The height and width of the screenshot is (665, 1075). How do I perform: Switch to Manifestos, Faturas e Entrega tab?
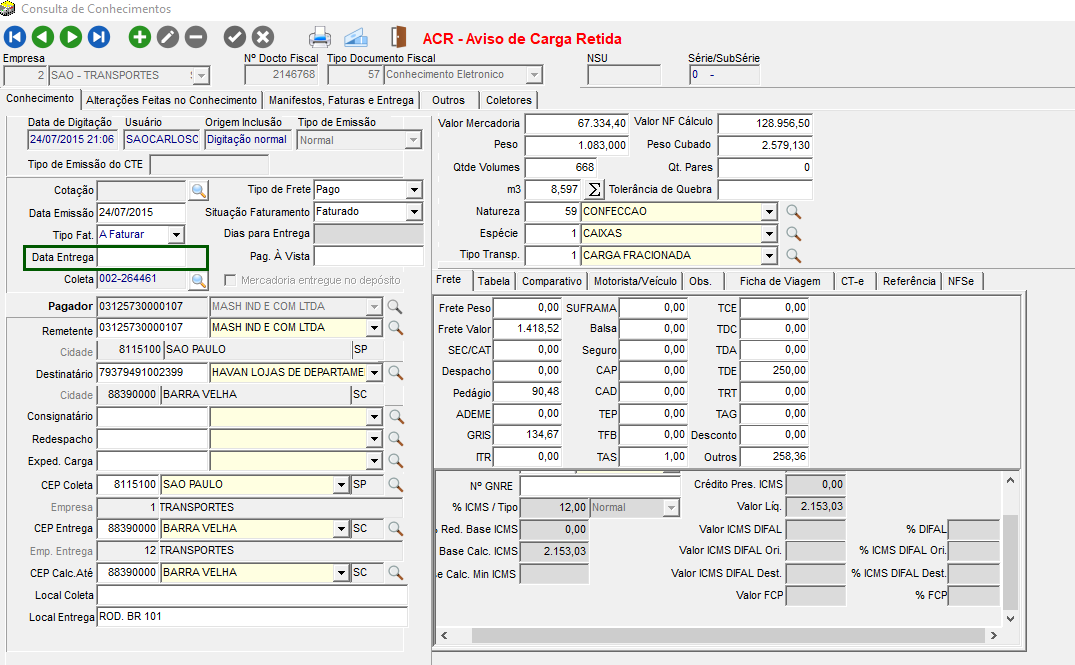[x=341, y=100]
